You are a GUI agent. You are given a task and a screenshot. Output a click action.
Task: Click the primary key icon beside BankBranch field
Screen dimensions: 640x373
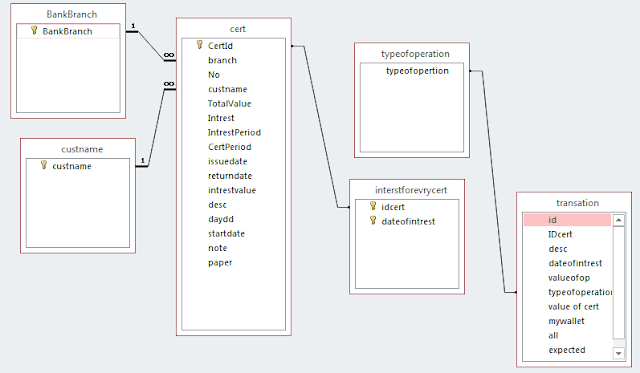(x=34, y=31)
